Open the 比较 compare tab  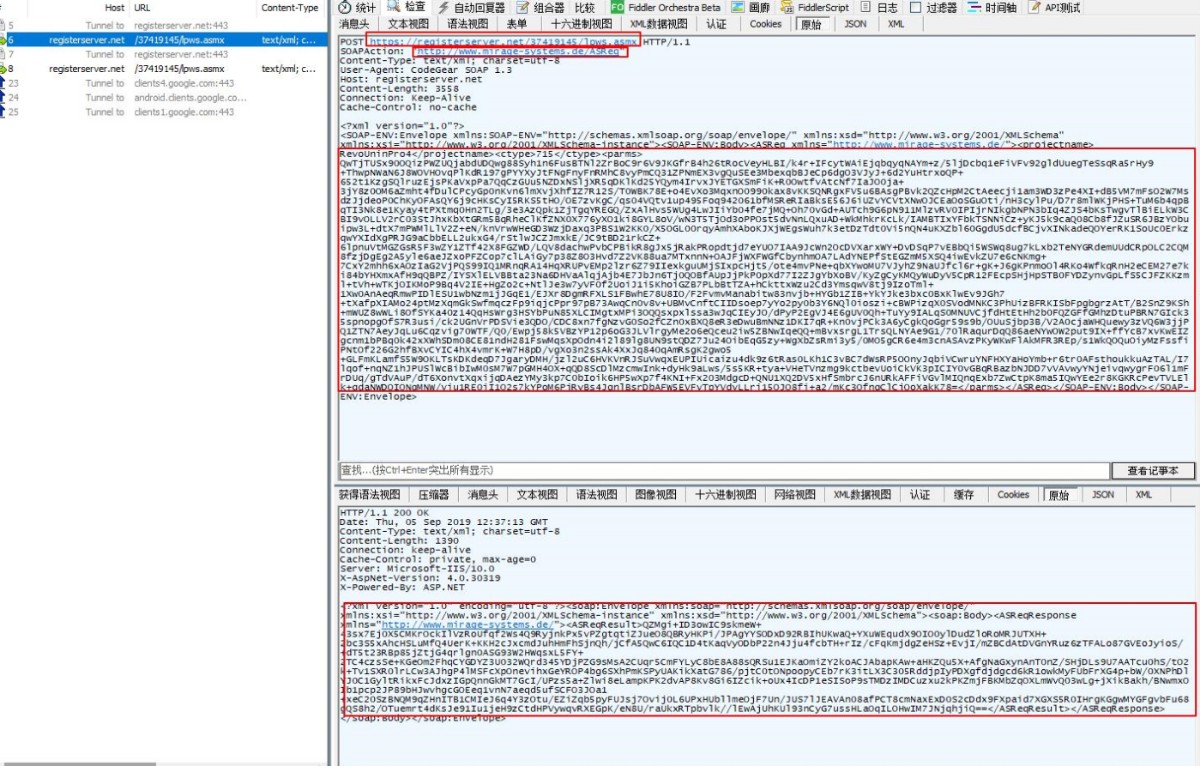[x=585, y=7]
